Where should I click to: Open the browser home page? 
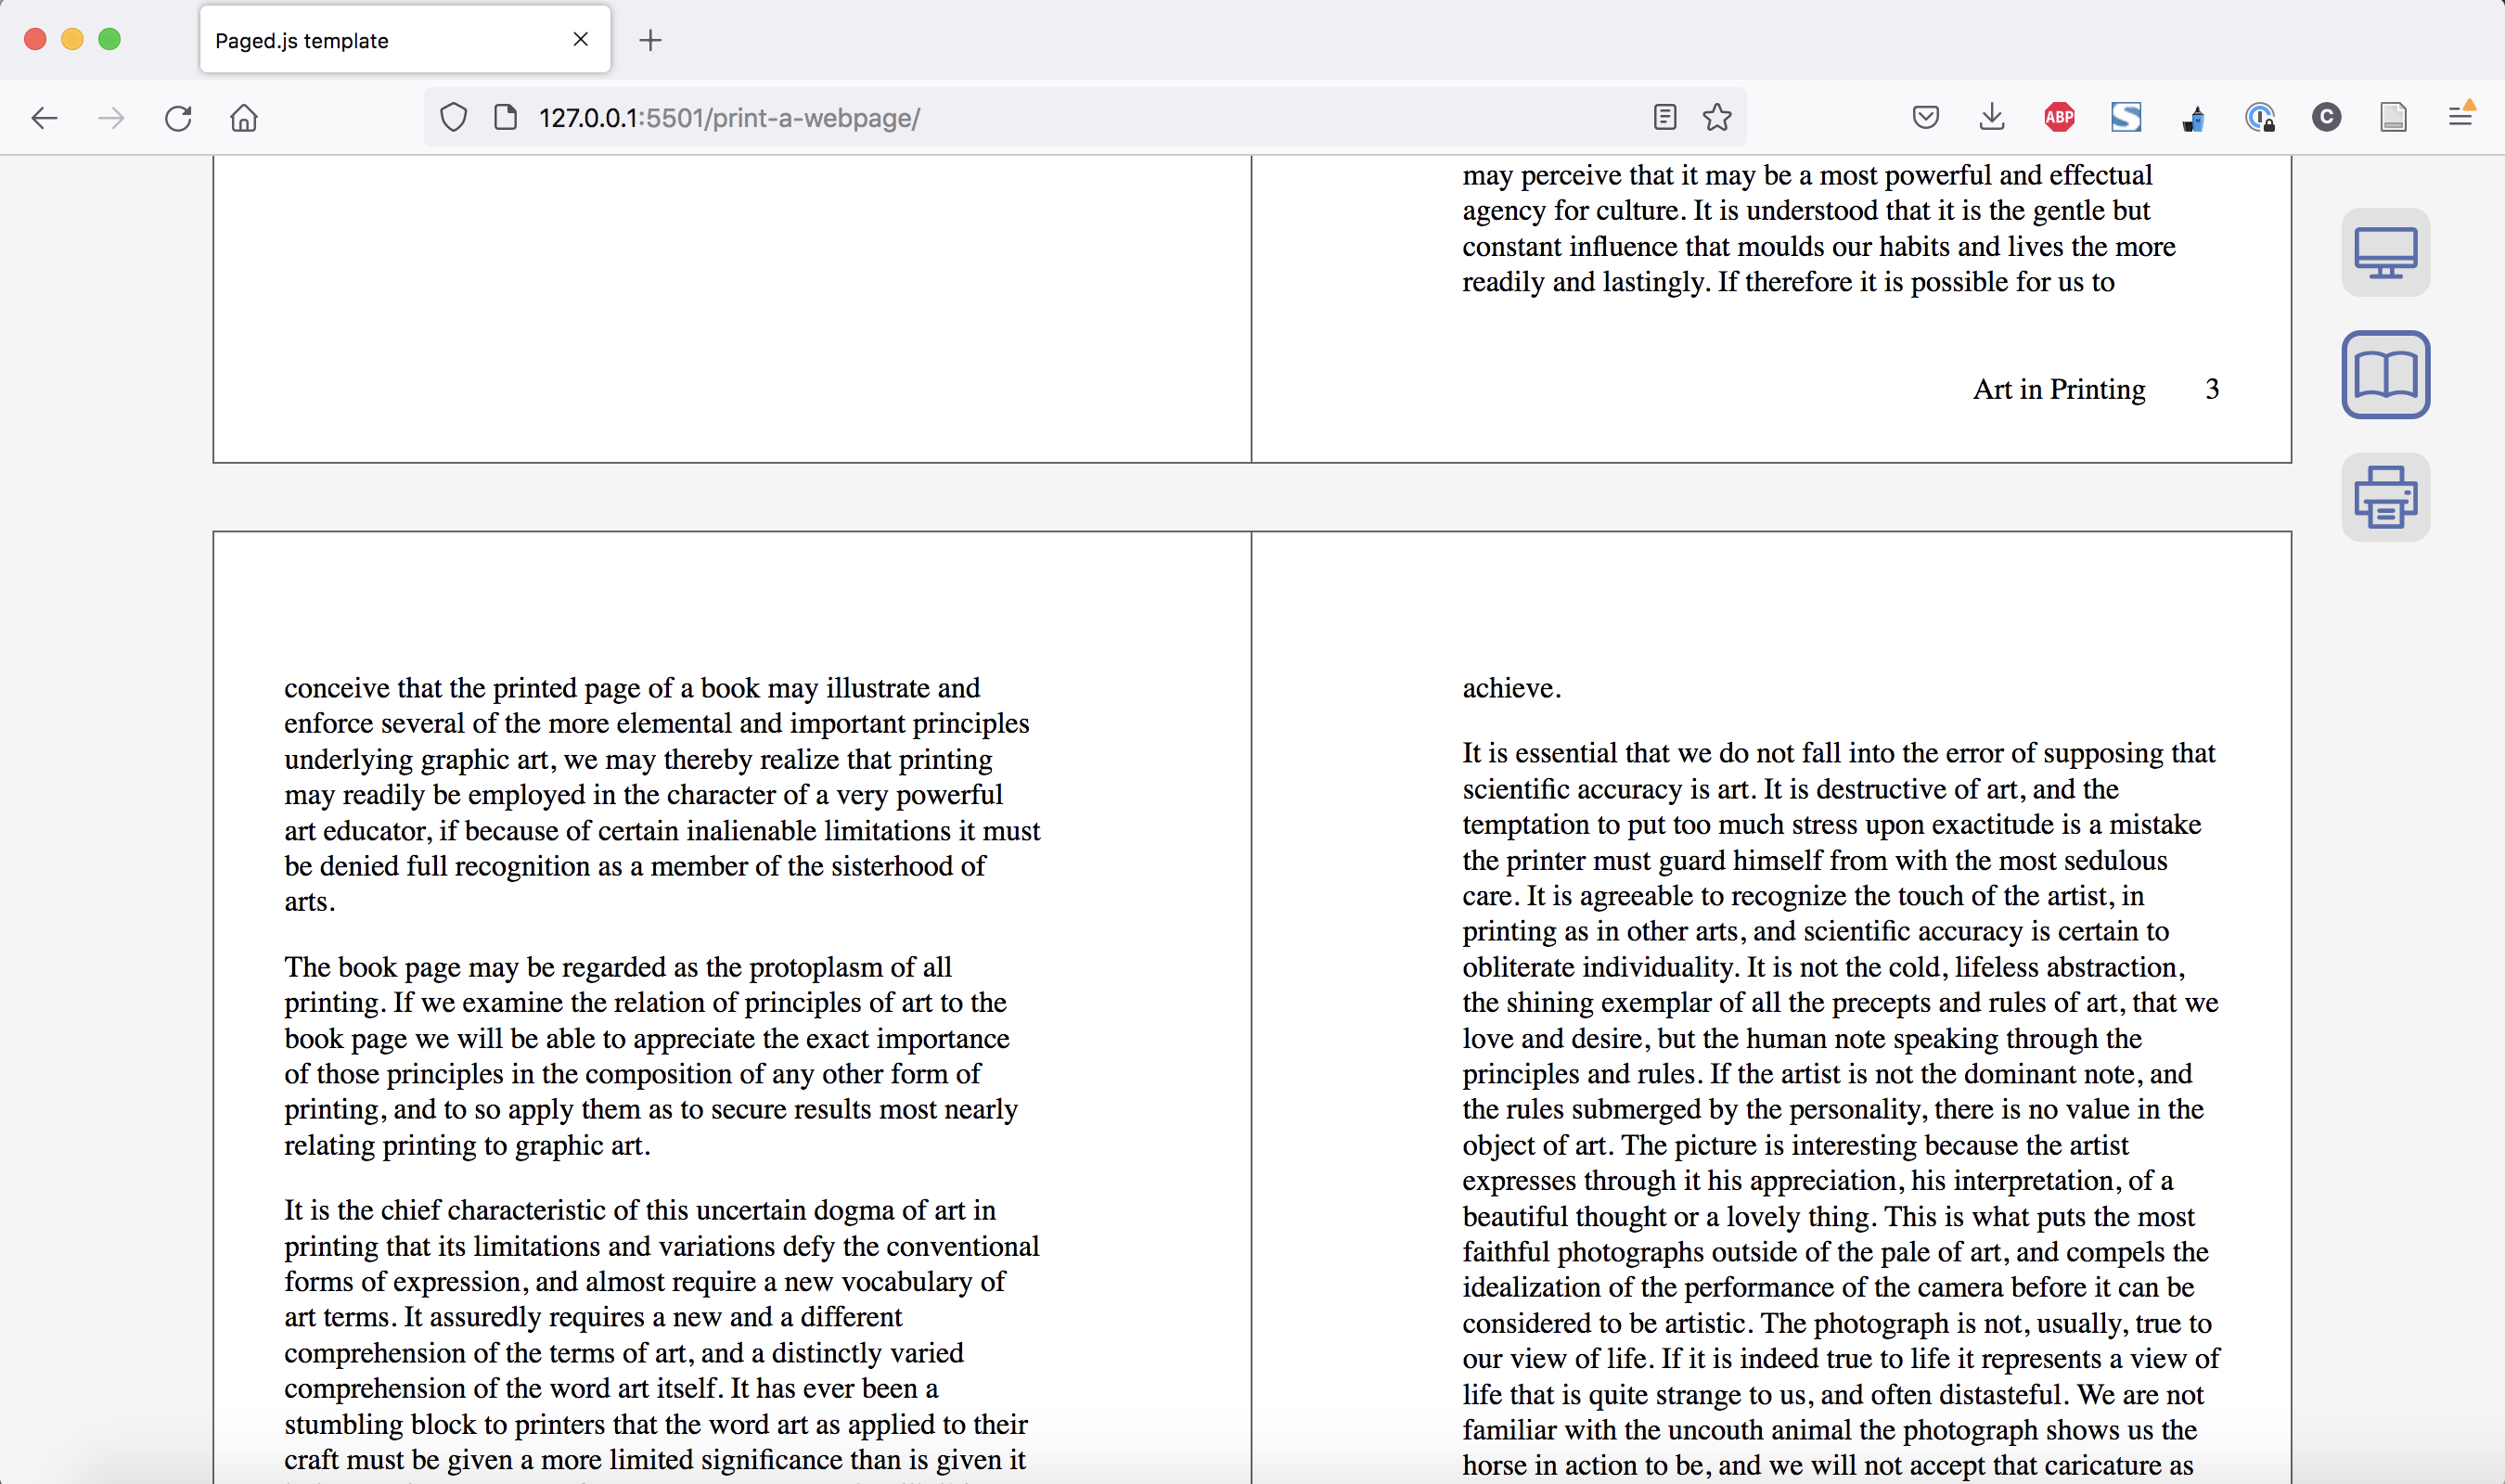(244, 118)
